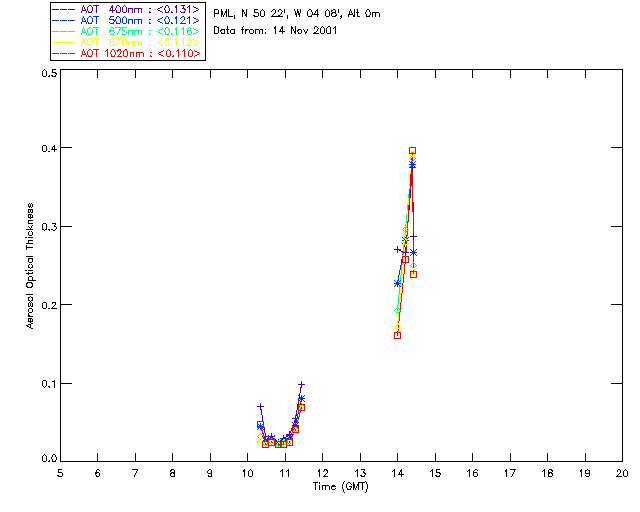The image size is (640, 512).
Task: Click the 0.0 tick label on y-axis
Action: pyautogui.click(x=46, y=460)
